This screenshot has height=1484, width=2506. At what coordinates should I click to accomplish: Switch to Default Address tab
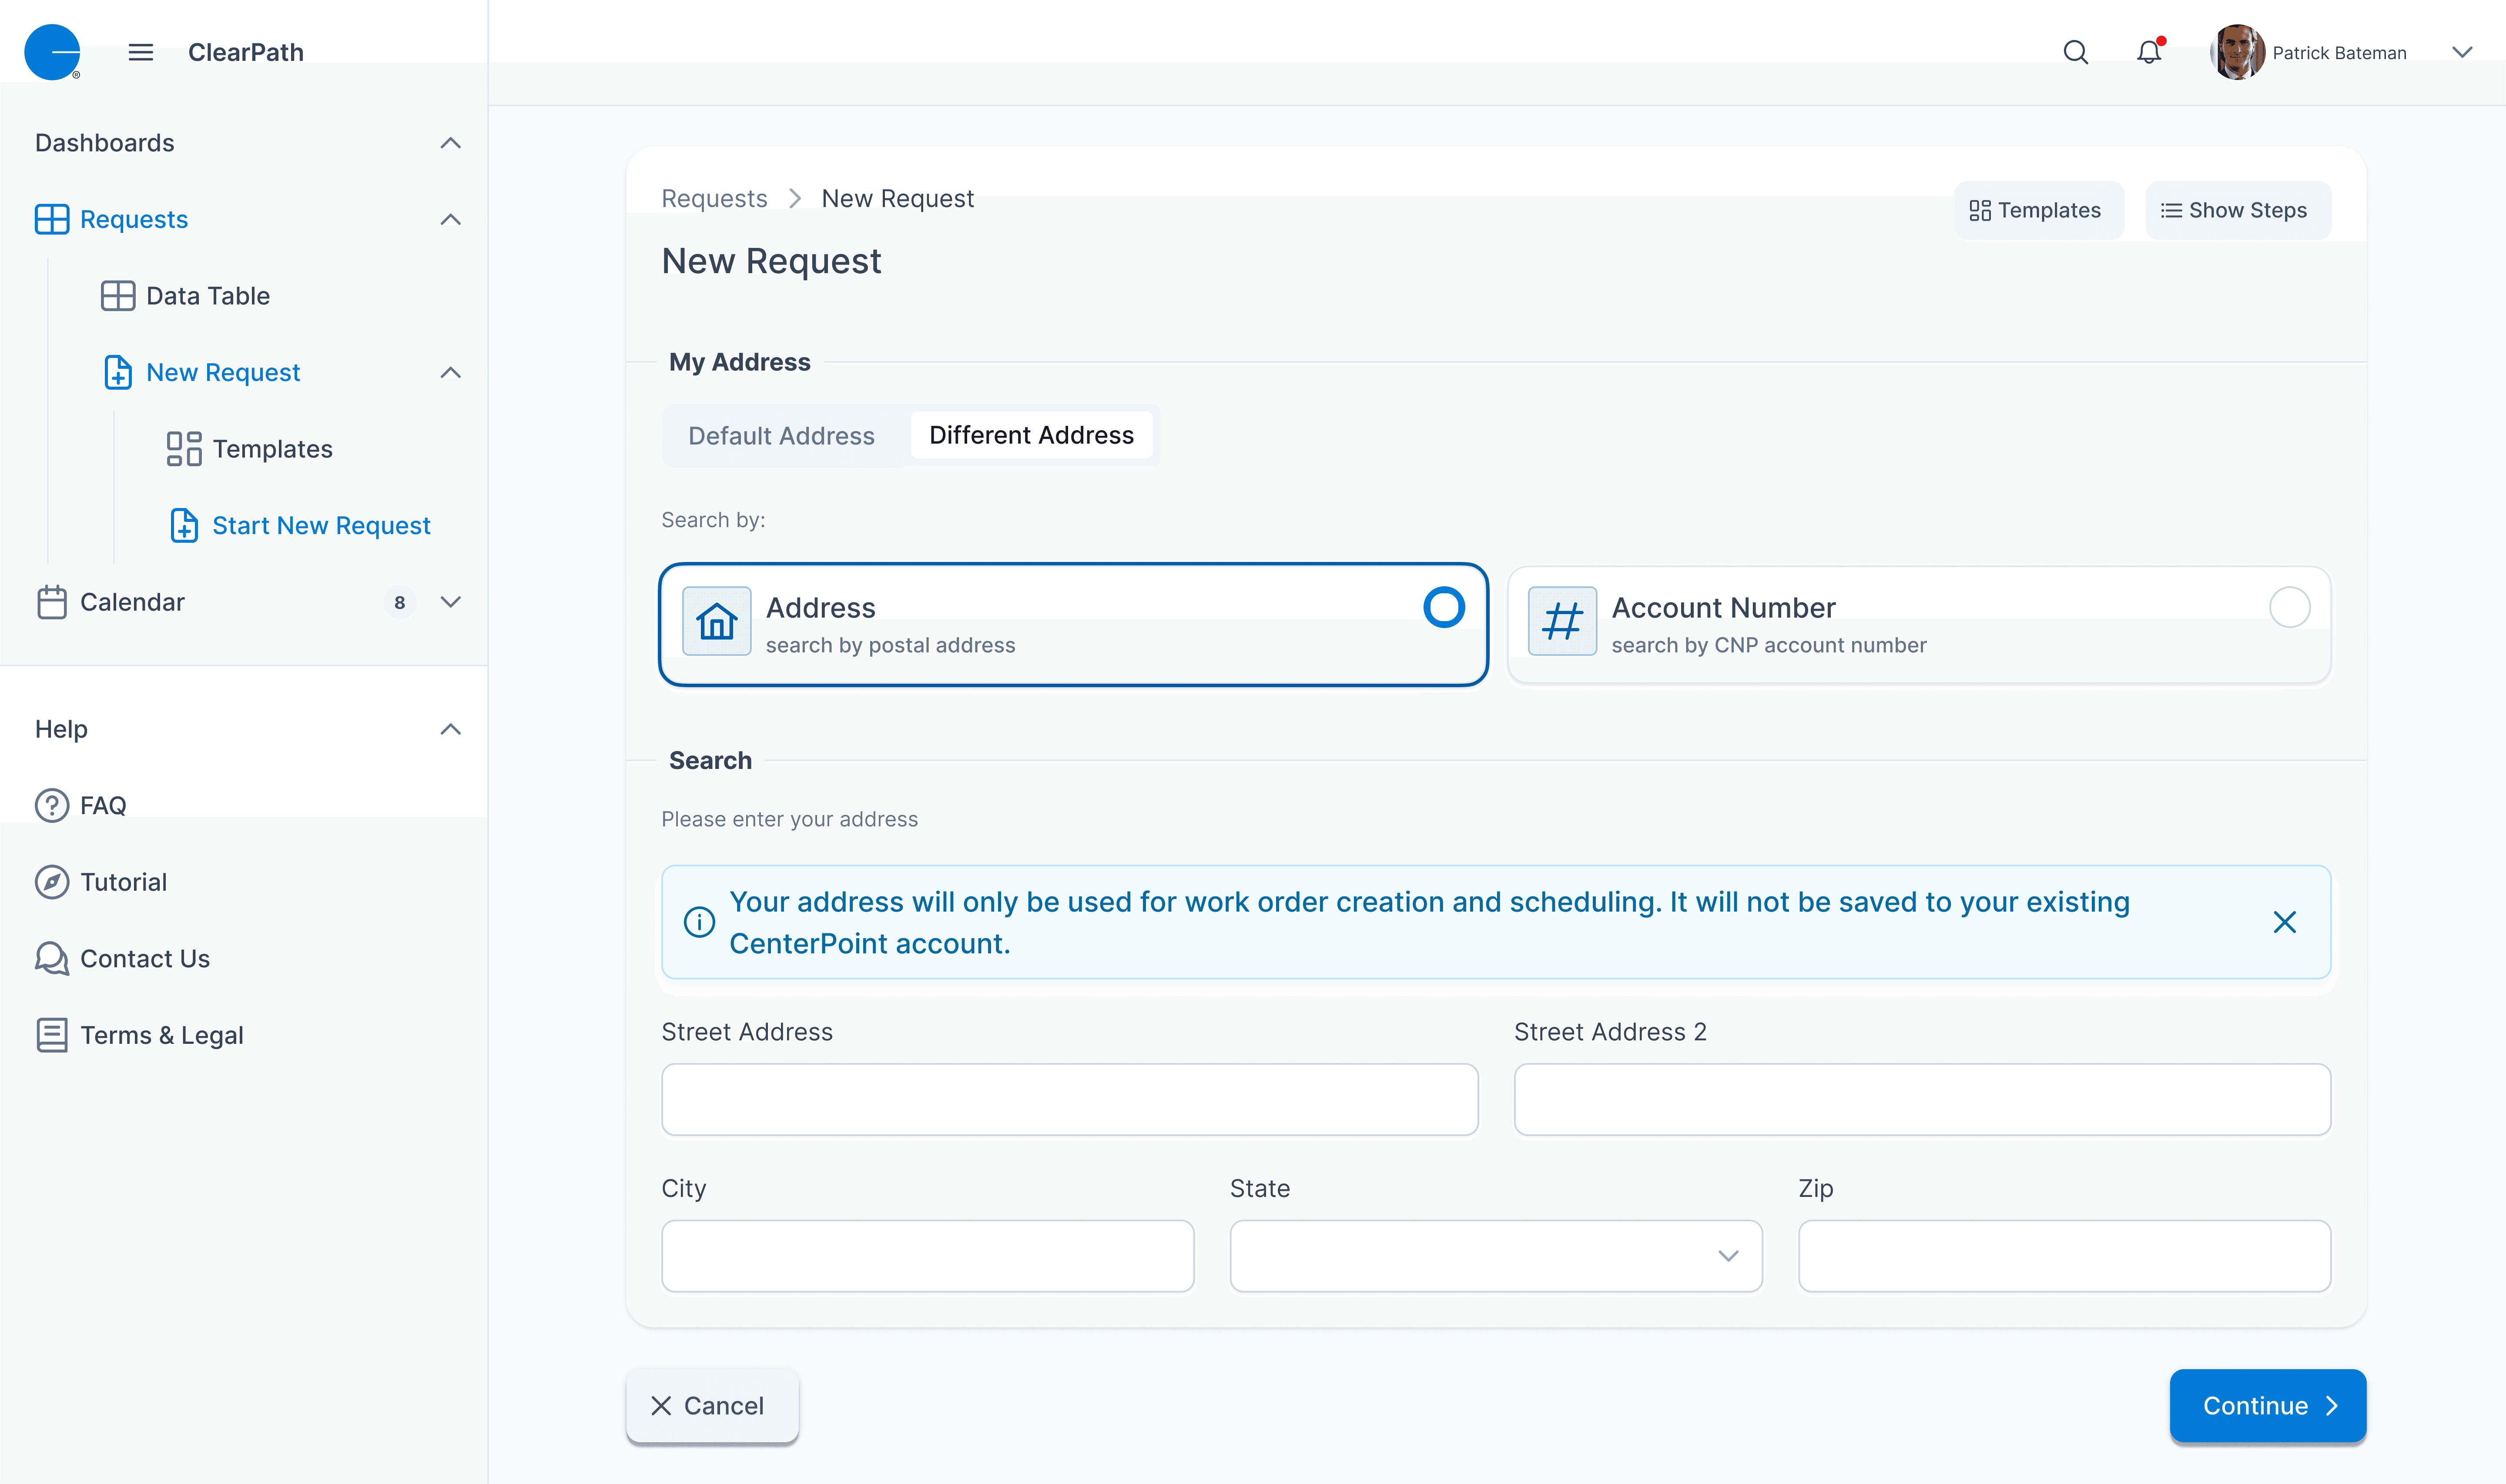(x=781, y=436)
